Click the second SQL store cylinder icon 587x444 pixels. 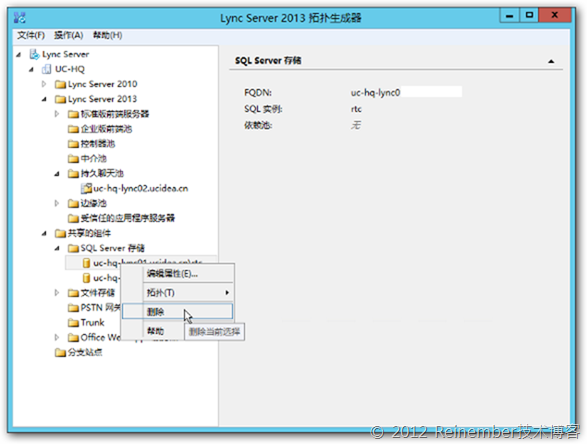86,278
